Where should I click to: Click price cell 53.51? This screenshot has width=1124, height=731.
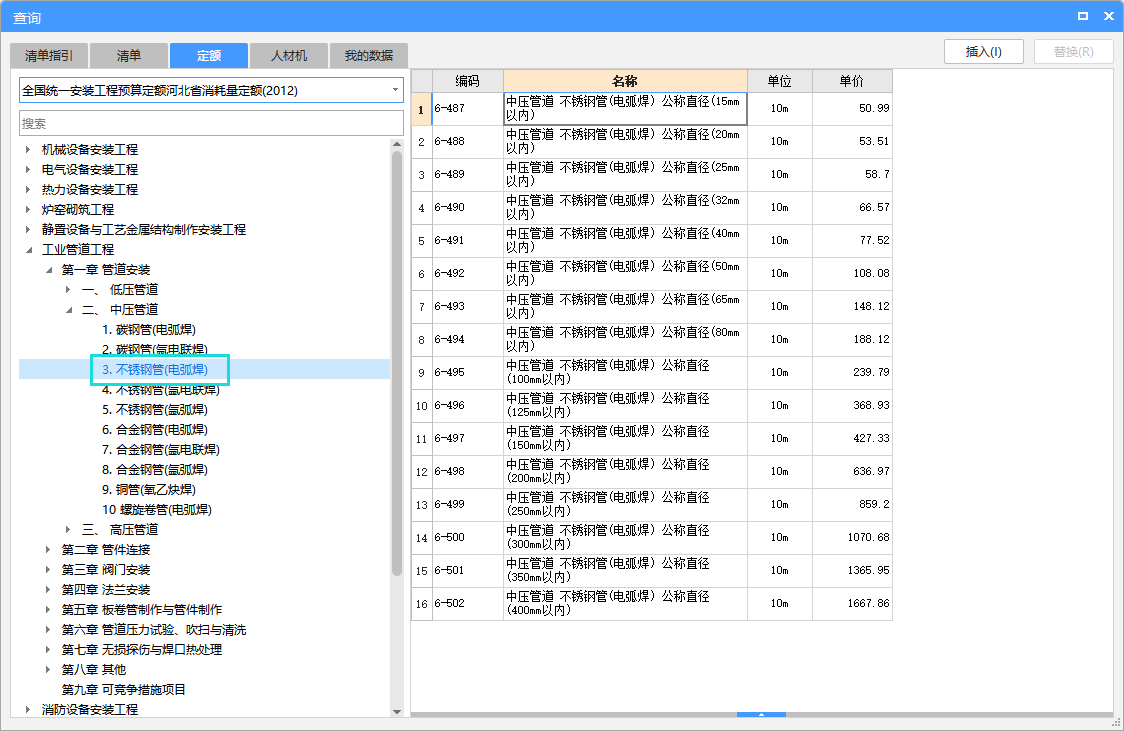[x=852, y=142]
